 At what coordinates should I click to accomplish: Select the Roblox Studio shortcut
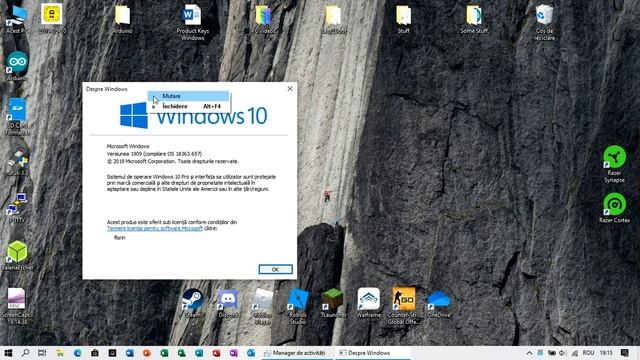pos(298,307)
